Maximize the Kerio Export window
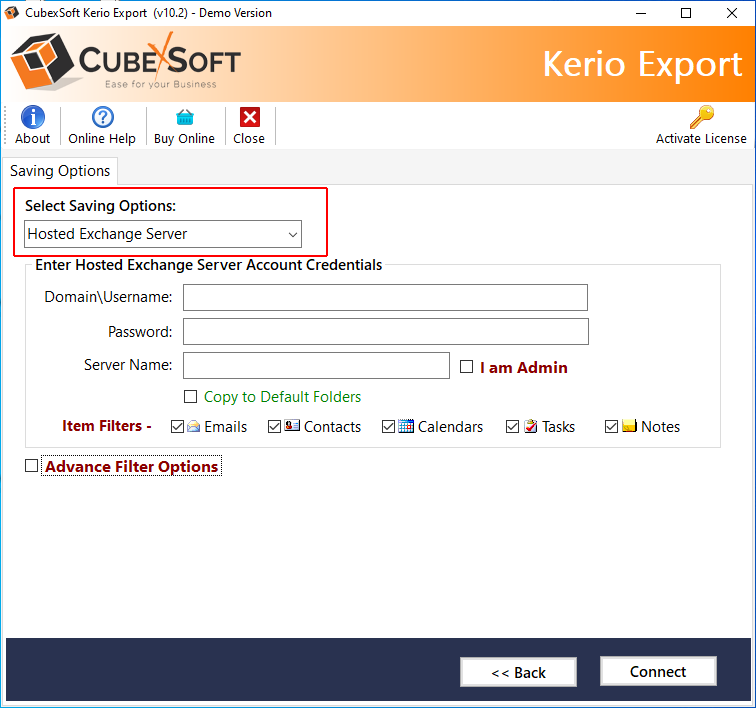This screenshot has height=708, width=756. tap(686, 13)
